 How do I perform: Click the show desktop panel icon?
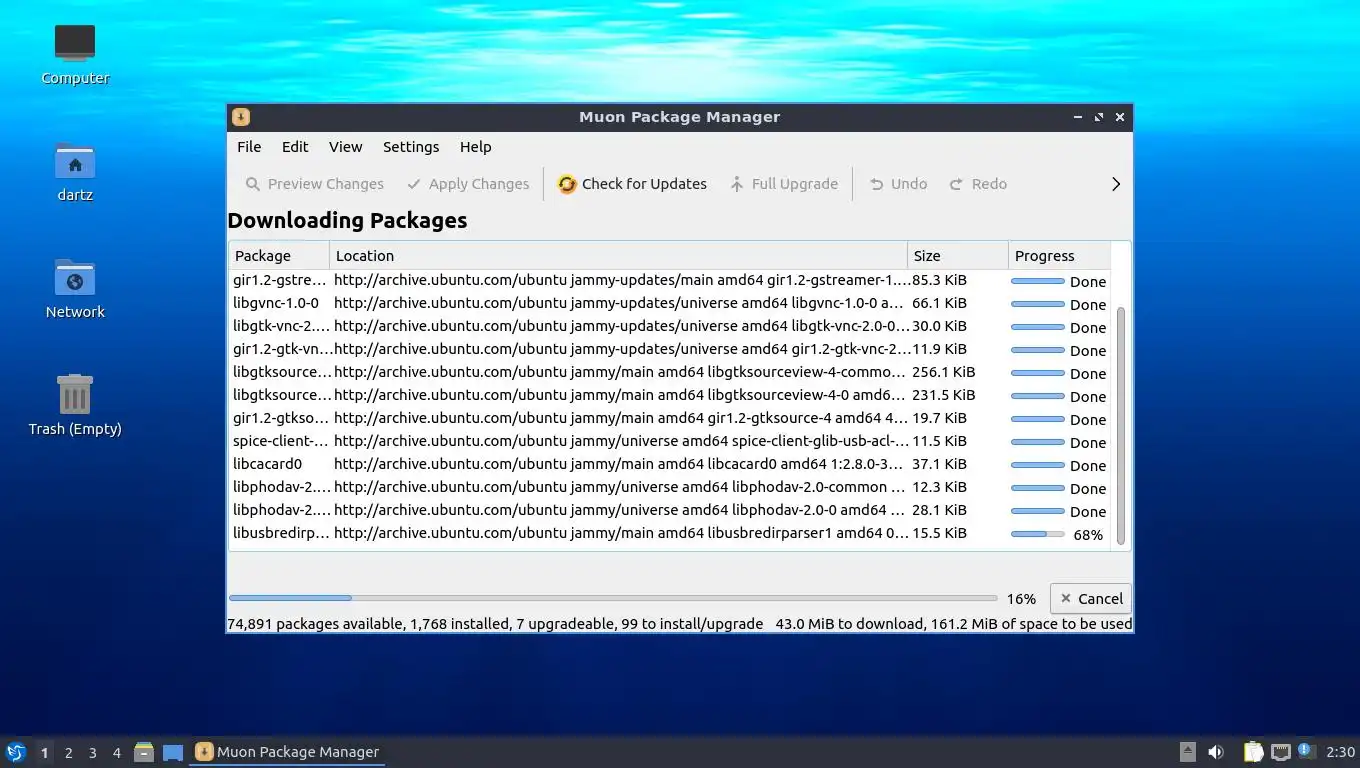coord(173,752)
